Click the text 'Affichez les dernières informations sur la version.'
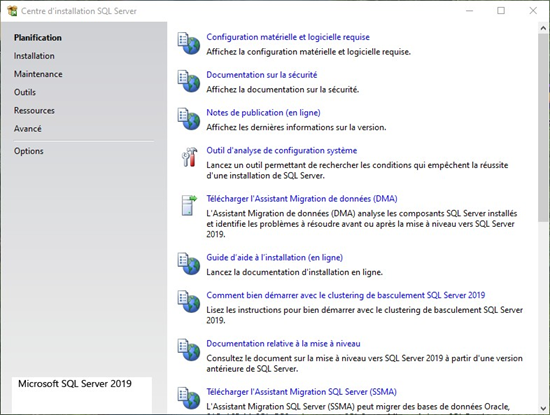The width and height of the screenshot is (550, 415). [x=296, y=128]
